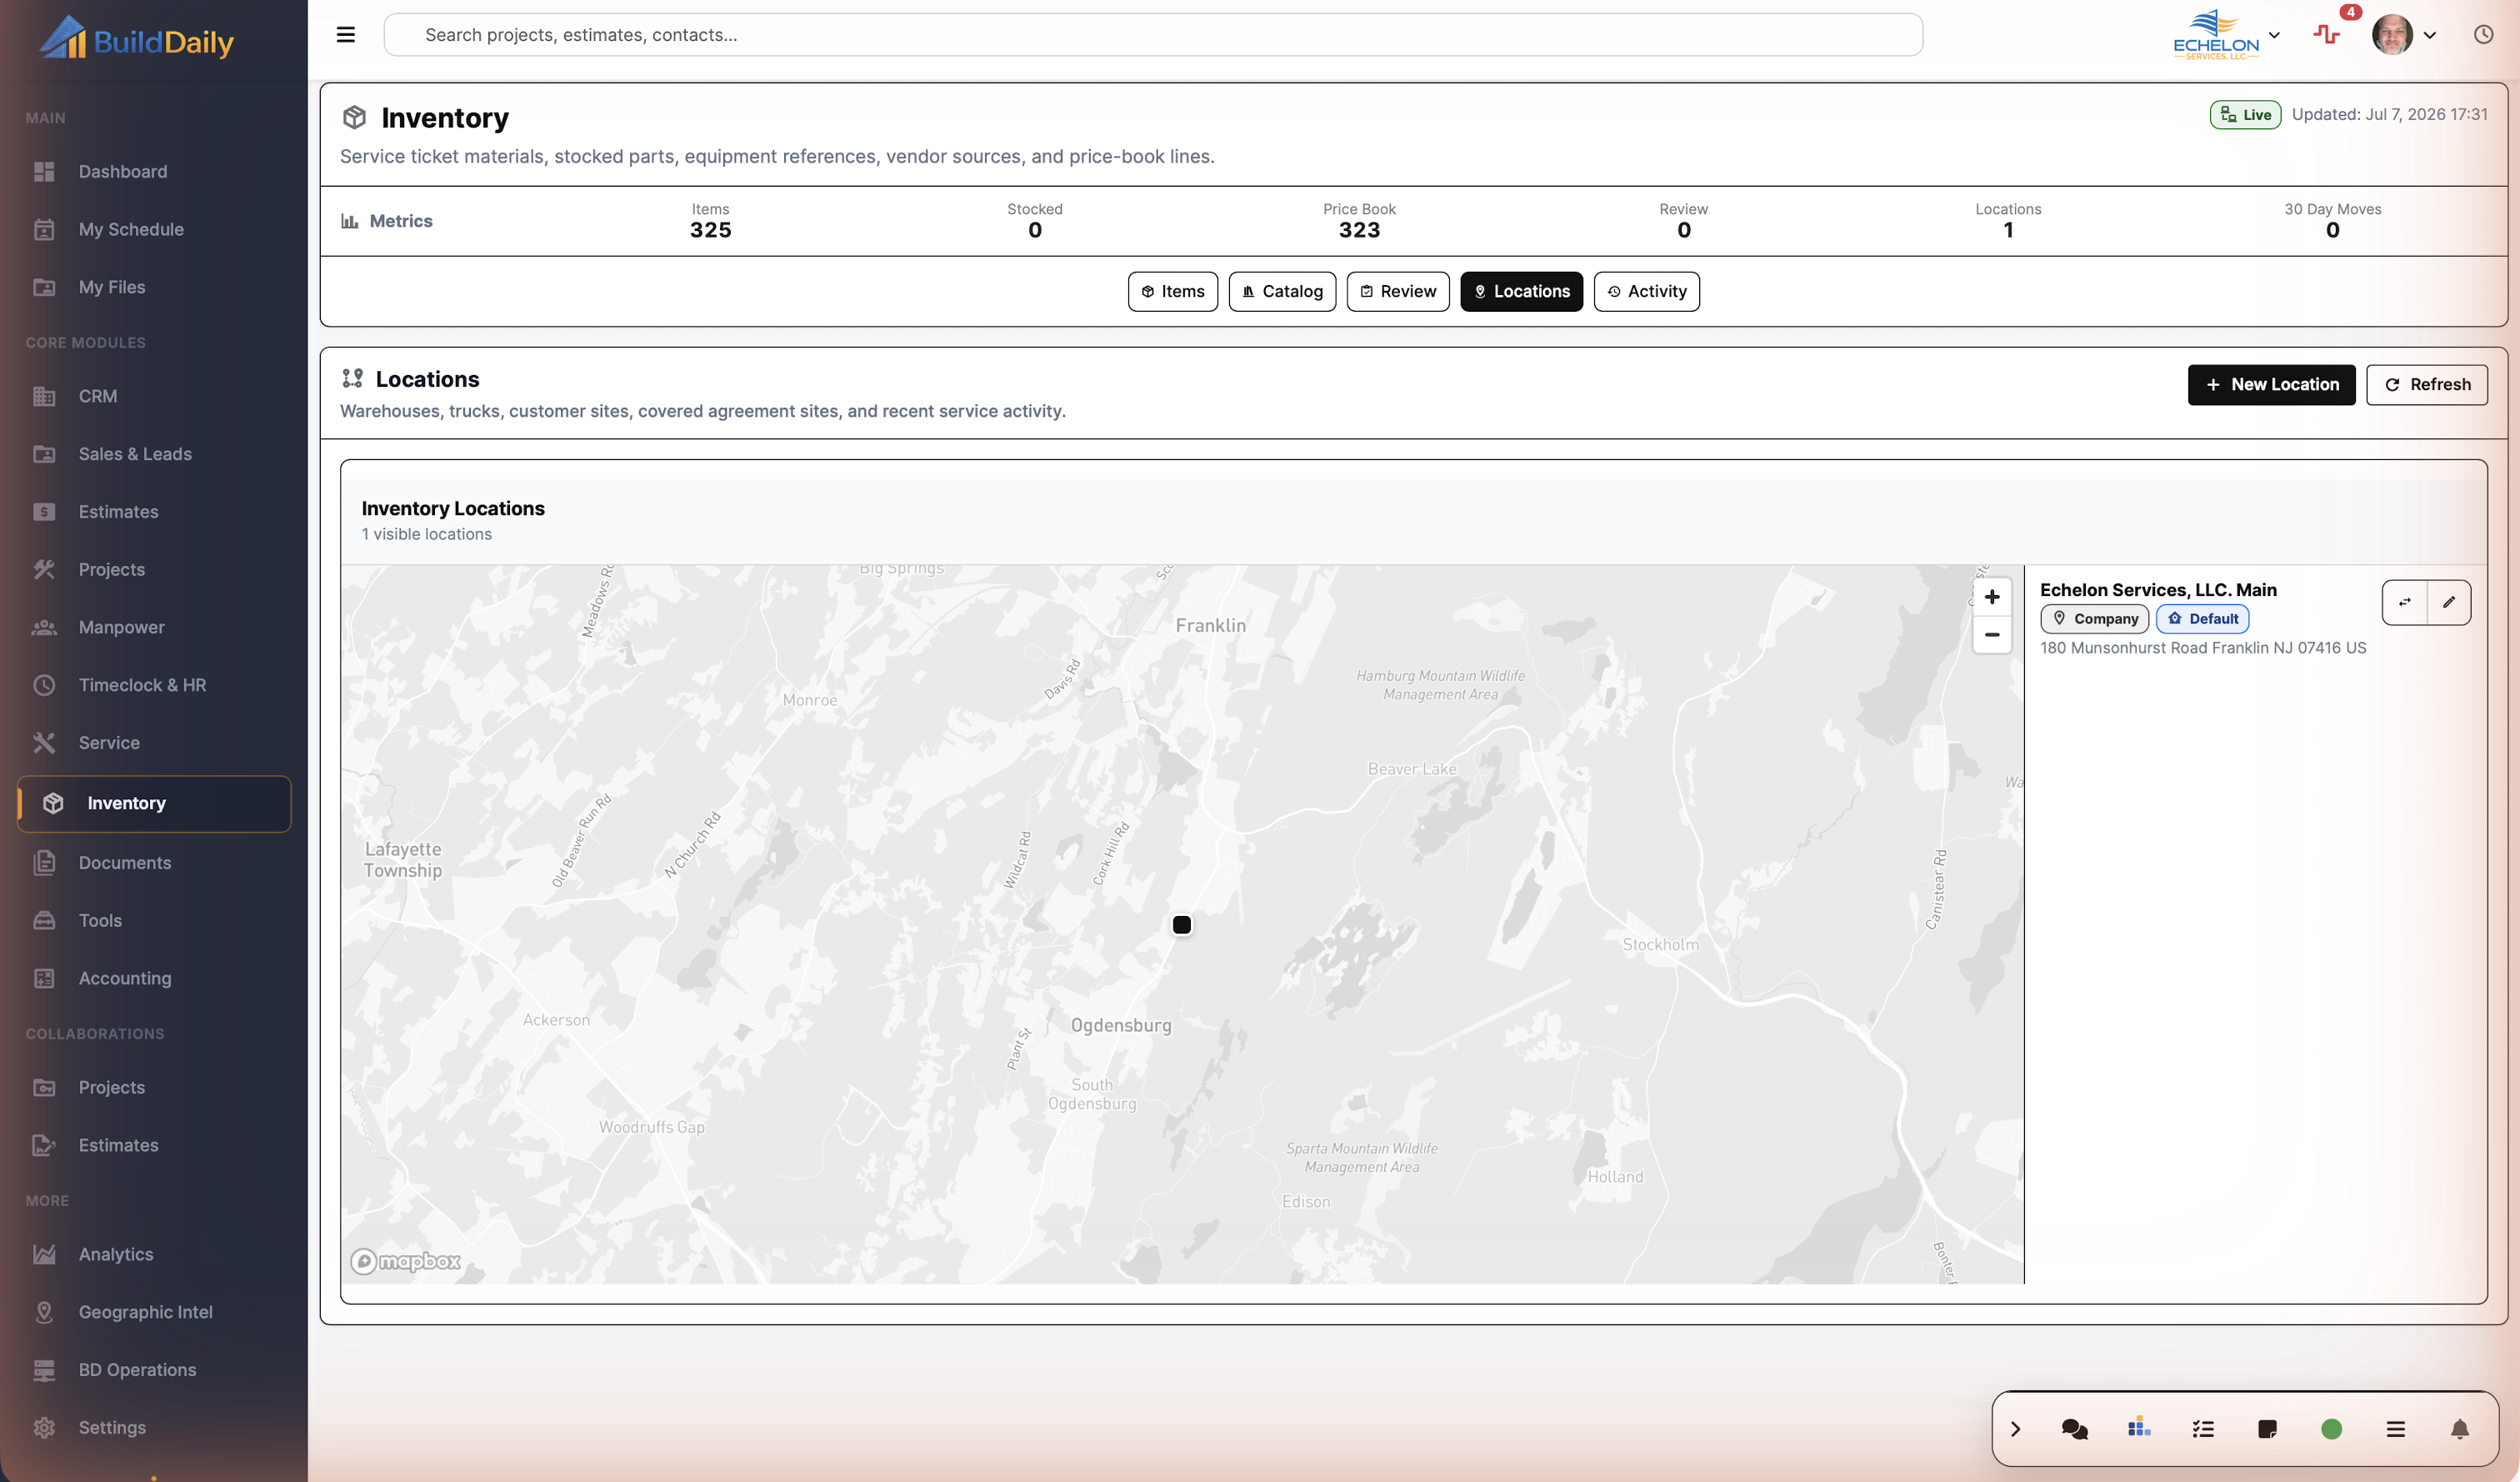Screen dimensions: 2520x1482
Task: Click the transfer arrows icon for Echelon location
Action: pyautogui.click(x=2404, y=602)
